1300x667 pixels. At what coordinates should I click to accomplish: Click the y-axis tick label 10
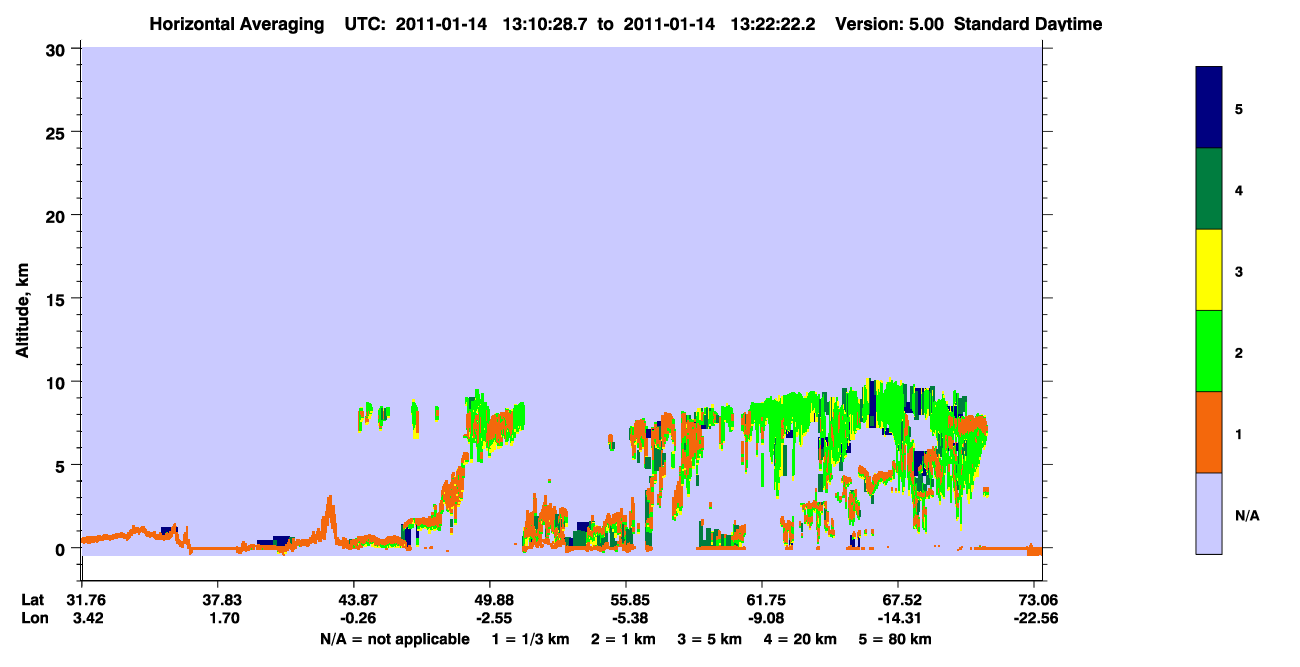pos(57,382)
